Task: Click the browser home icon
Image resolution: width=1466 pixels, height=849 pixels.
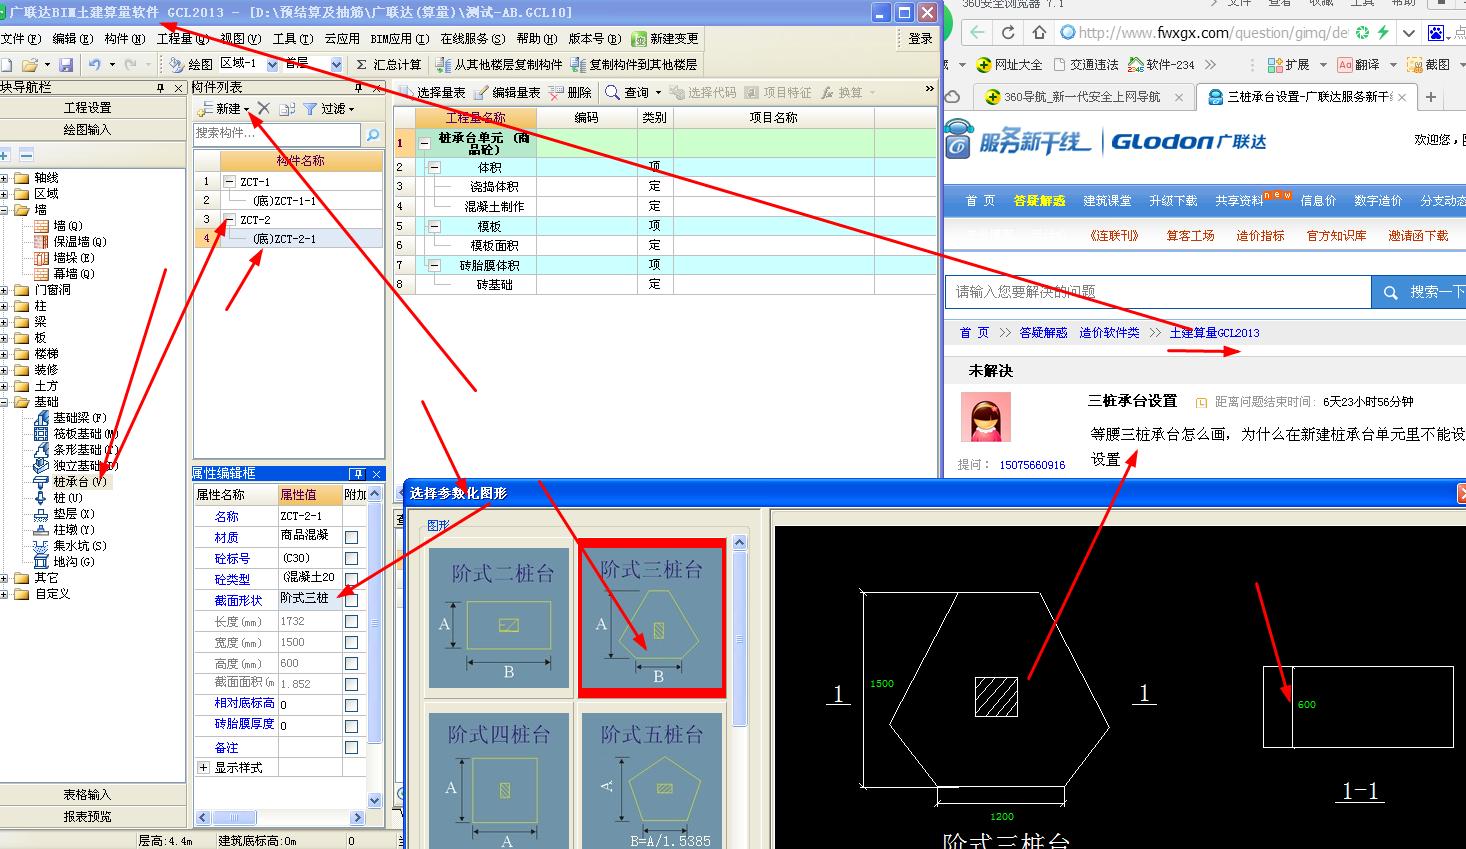Action: point(1038,33)
